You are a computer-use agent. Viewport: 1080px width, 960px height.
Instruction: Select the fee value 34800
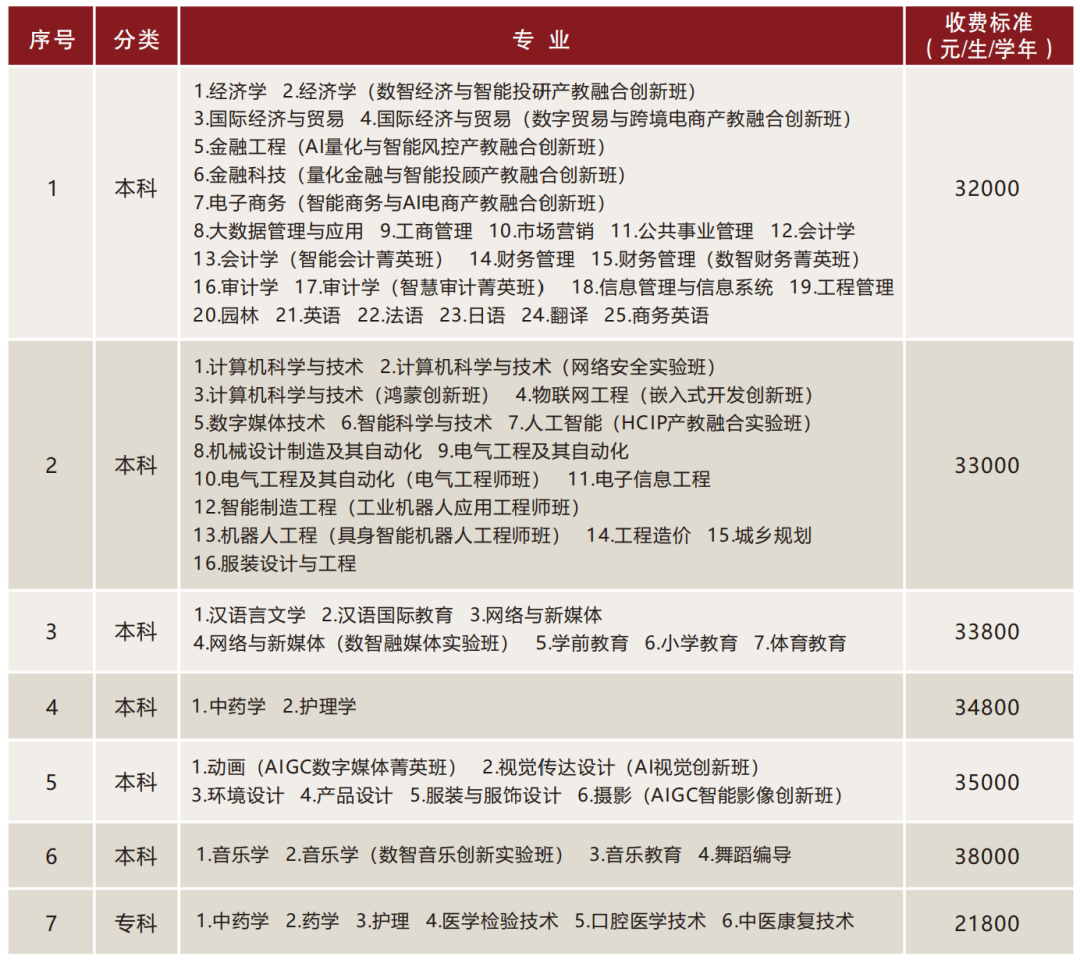[x=987, y=707]
